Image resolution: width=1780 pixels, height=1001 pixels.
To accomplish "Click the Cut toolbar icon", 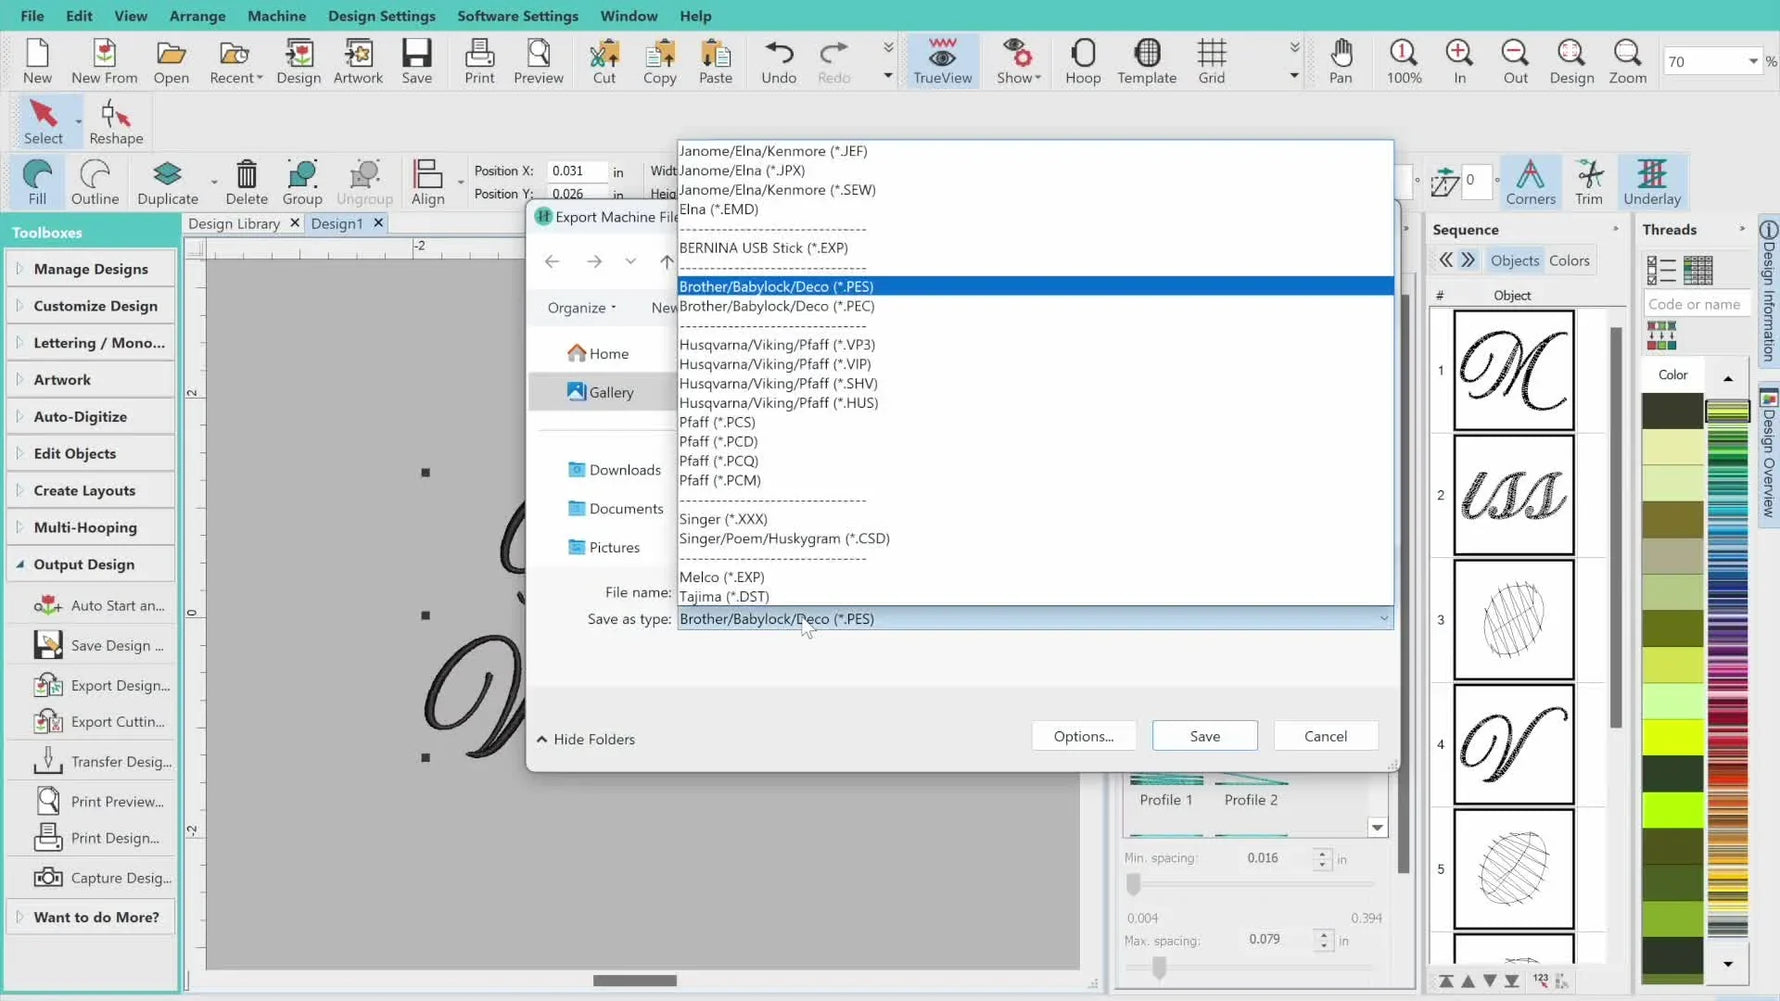I will (604, 61).
